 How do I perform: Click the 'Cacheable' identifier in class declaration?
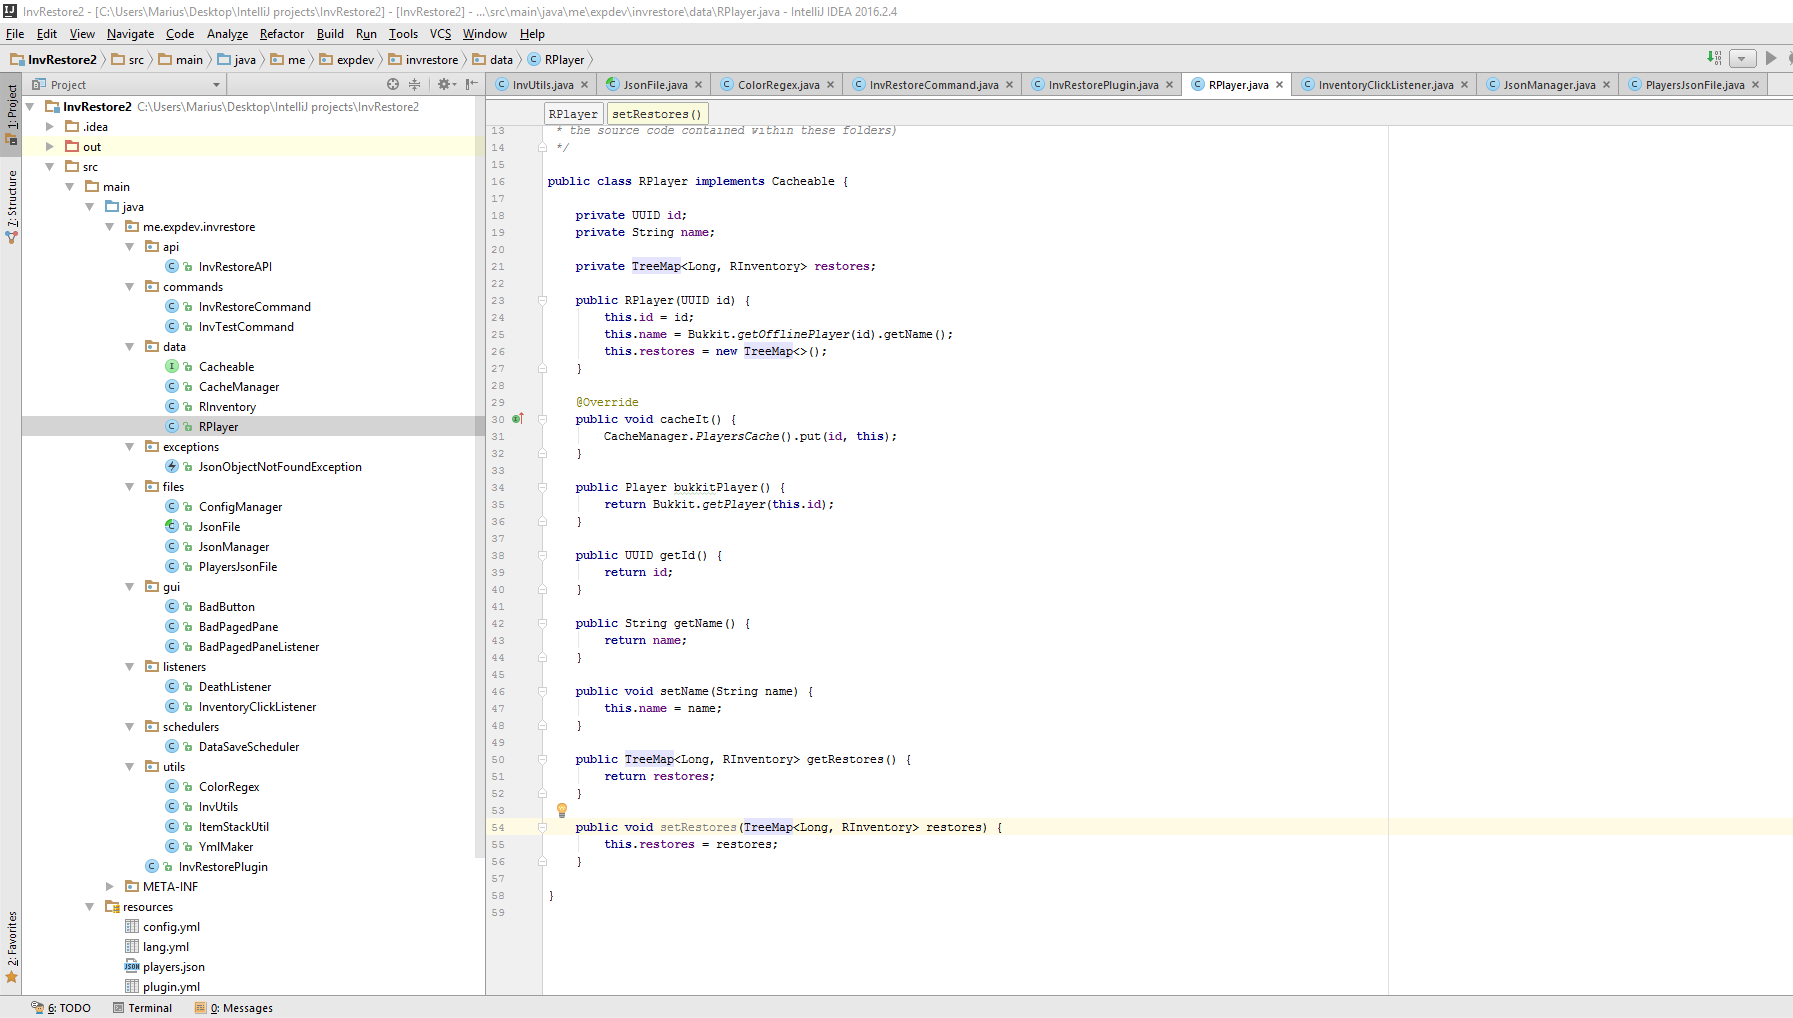803,181
